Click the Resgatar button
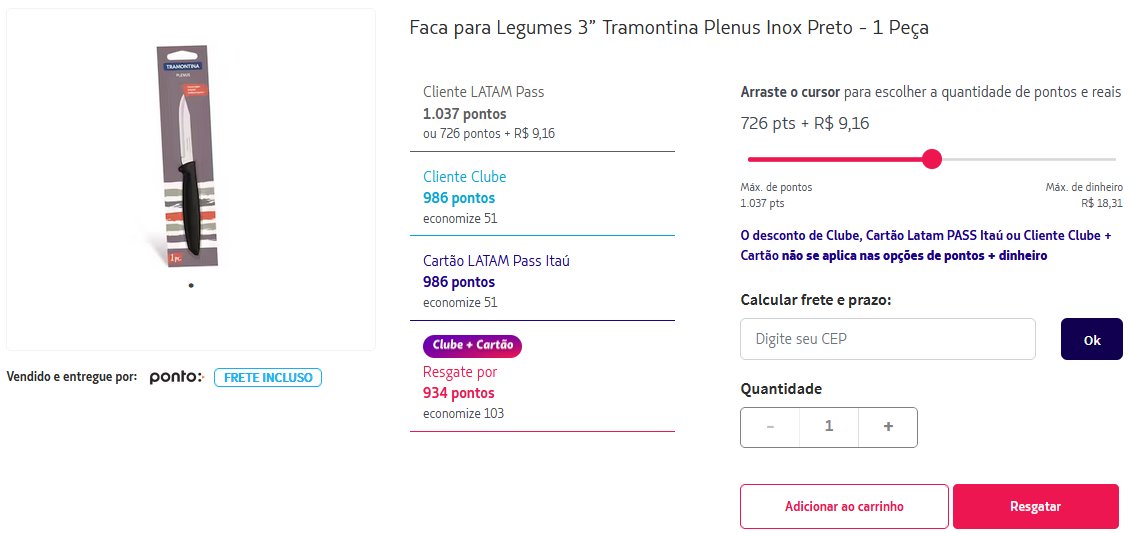Viewport: 1130px width, 533px height. tap(1035, 506)
